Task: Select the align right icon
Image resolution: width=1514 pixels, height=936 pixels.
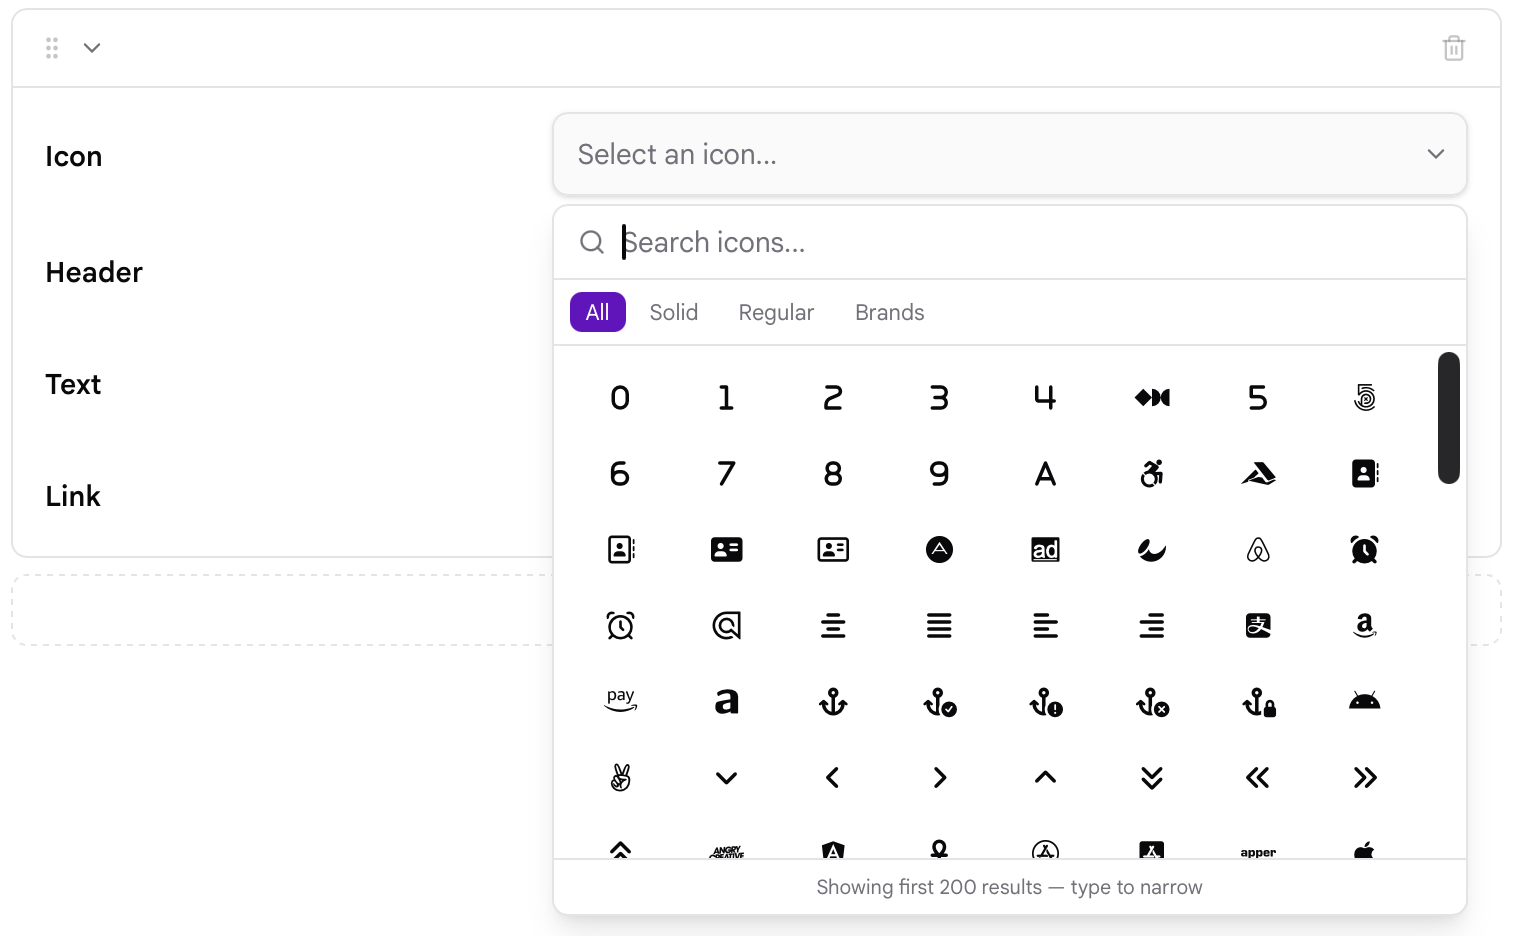Action: (1152, 626)
